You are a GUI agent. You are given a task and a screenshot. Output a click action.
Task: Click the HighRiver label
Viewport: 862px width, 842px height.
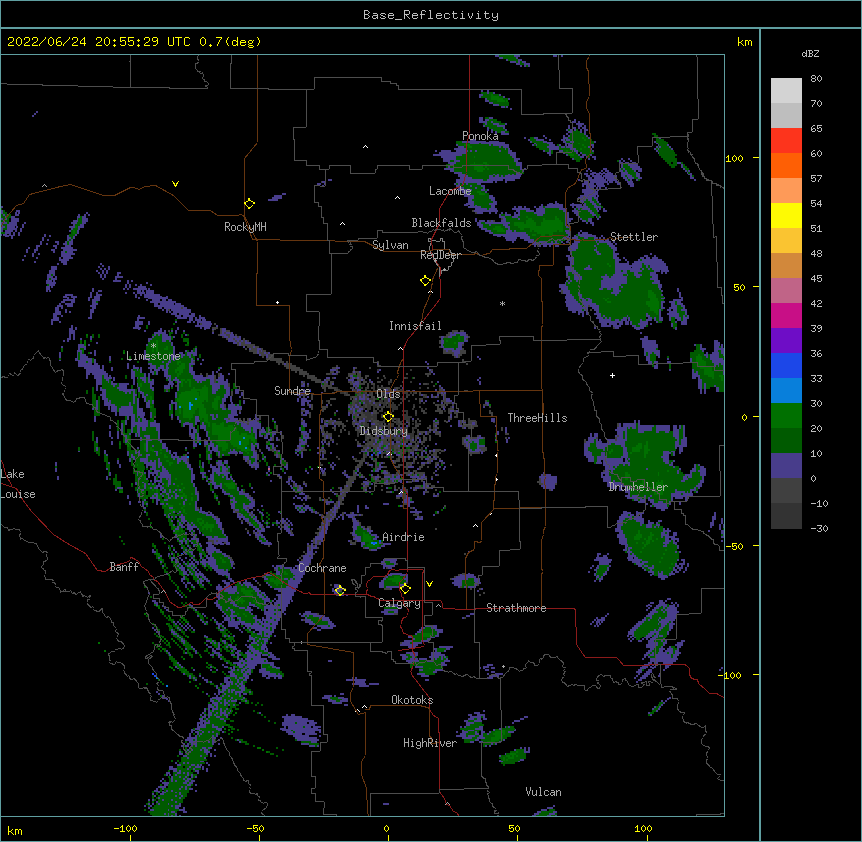430,743
